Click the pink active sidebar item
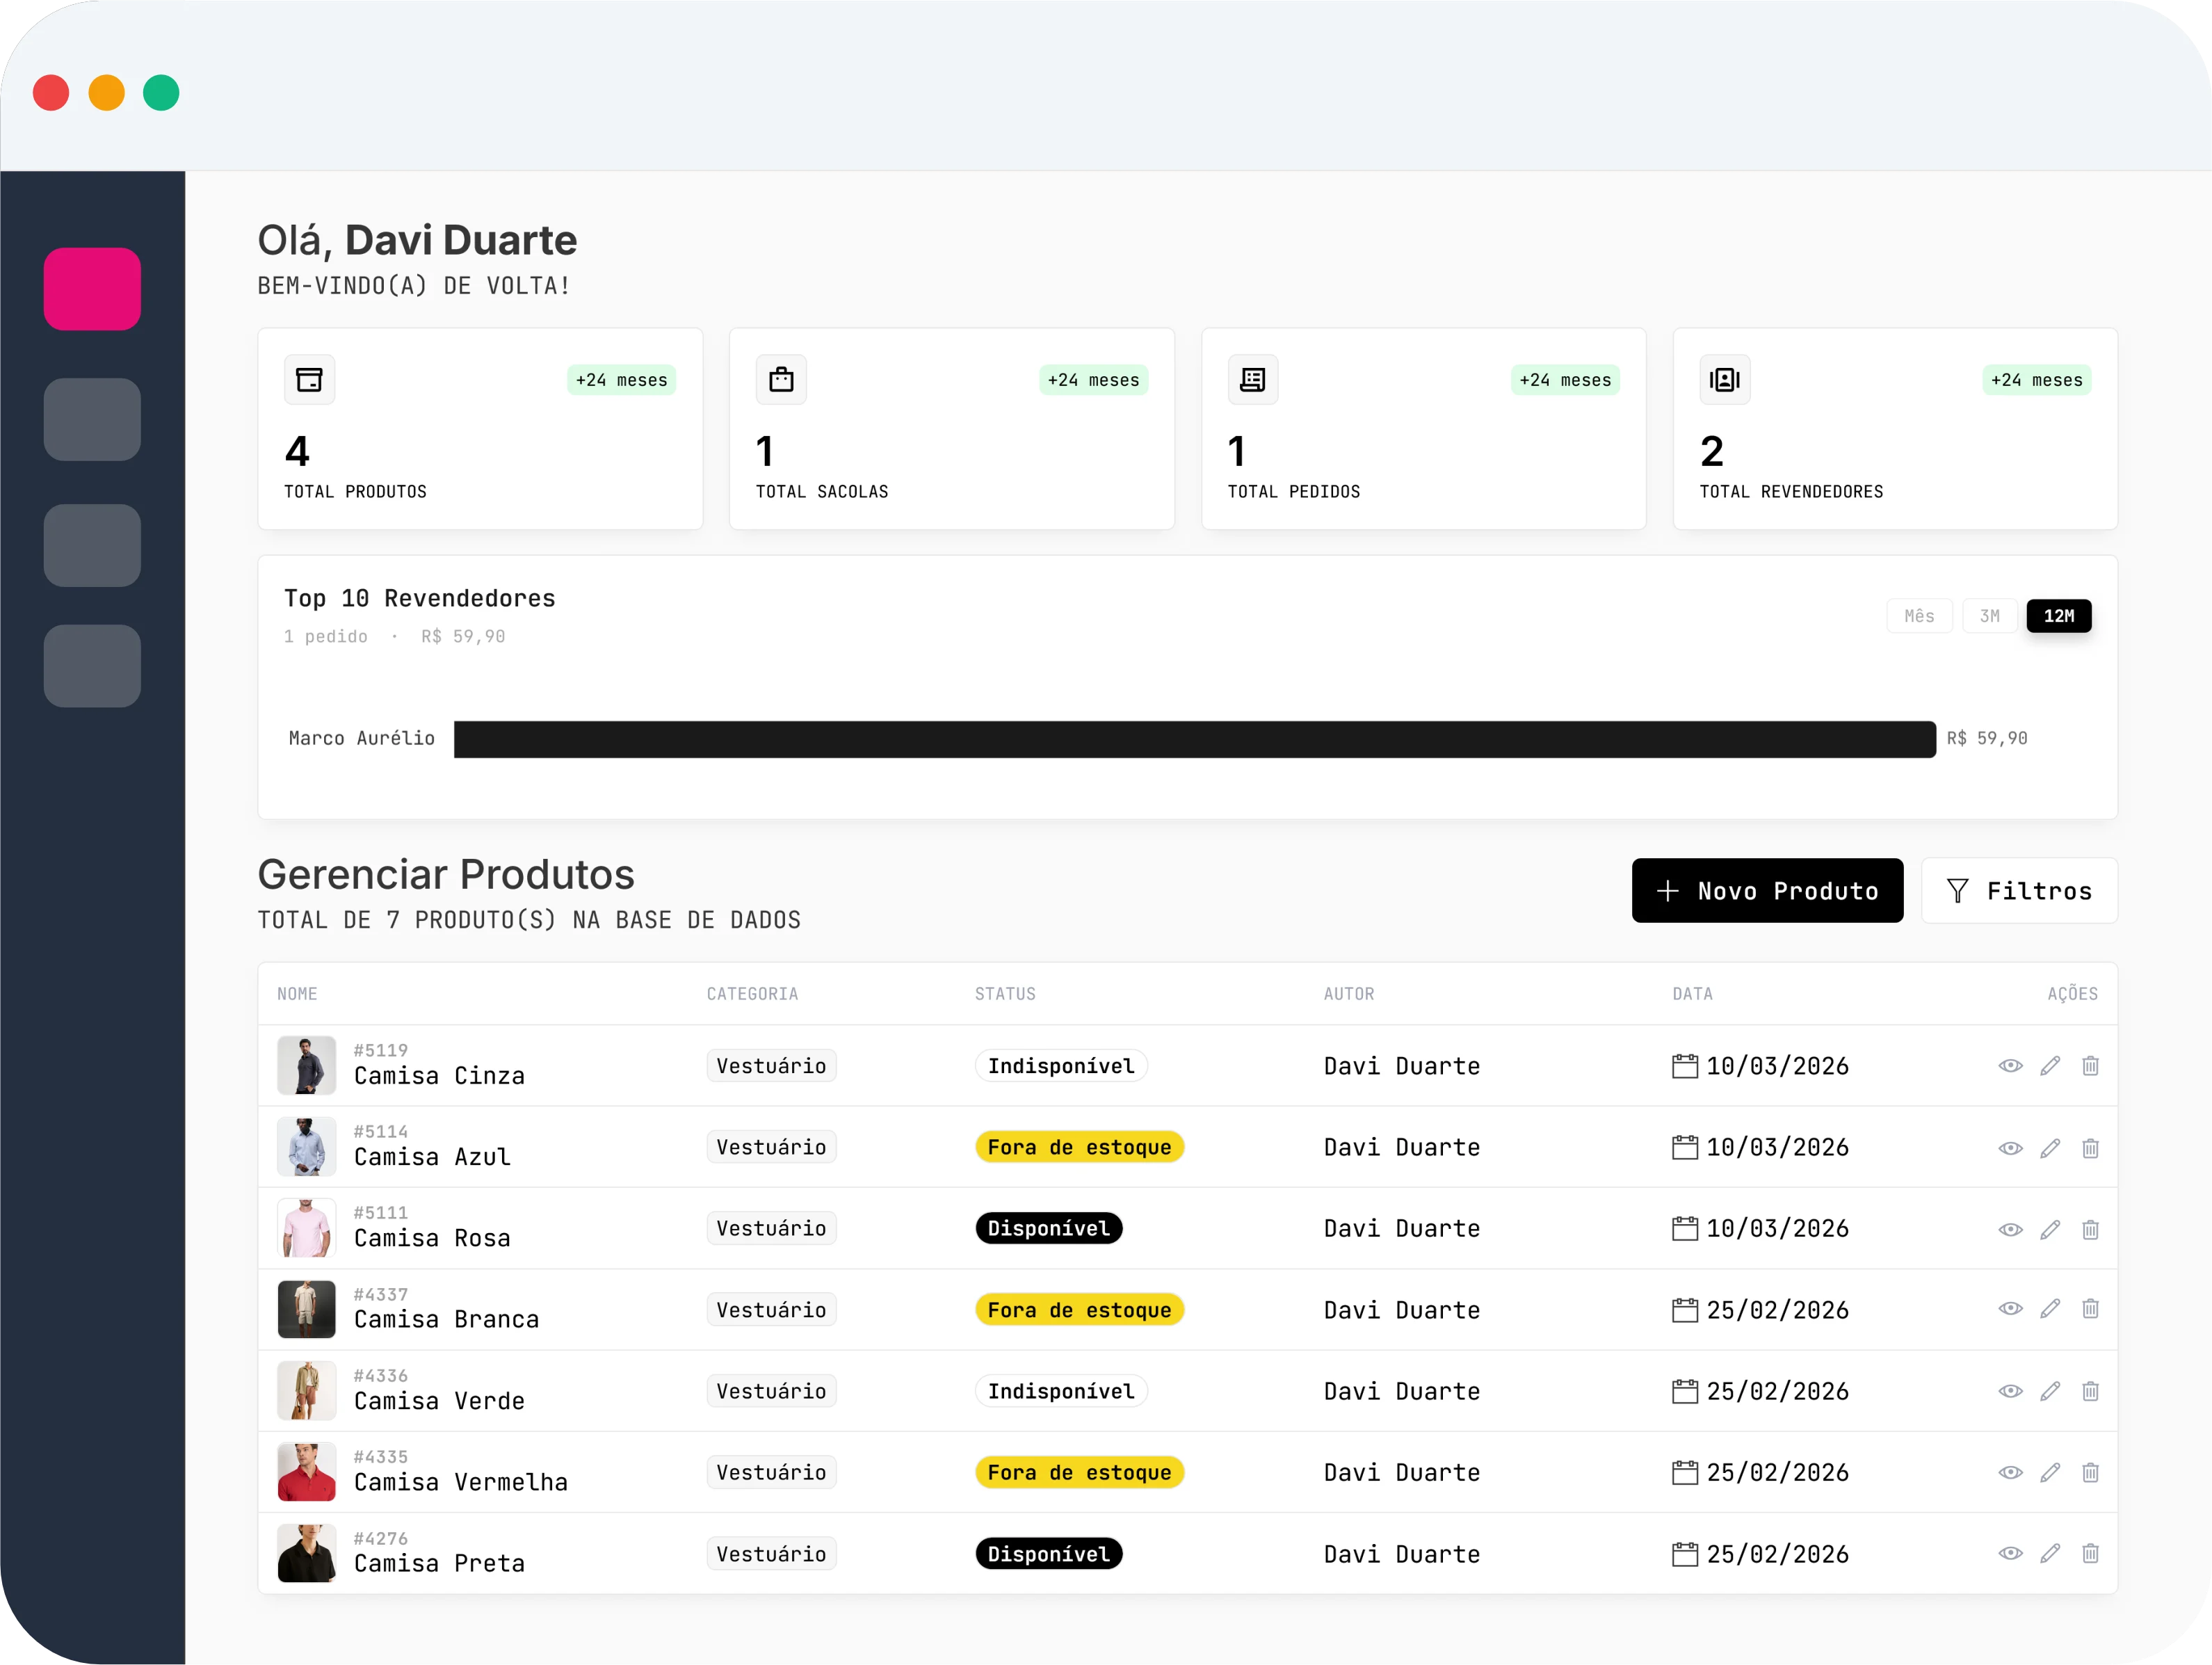The width and height of the screenshot is (2212, 1665). coord(92,289)
